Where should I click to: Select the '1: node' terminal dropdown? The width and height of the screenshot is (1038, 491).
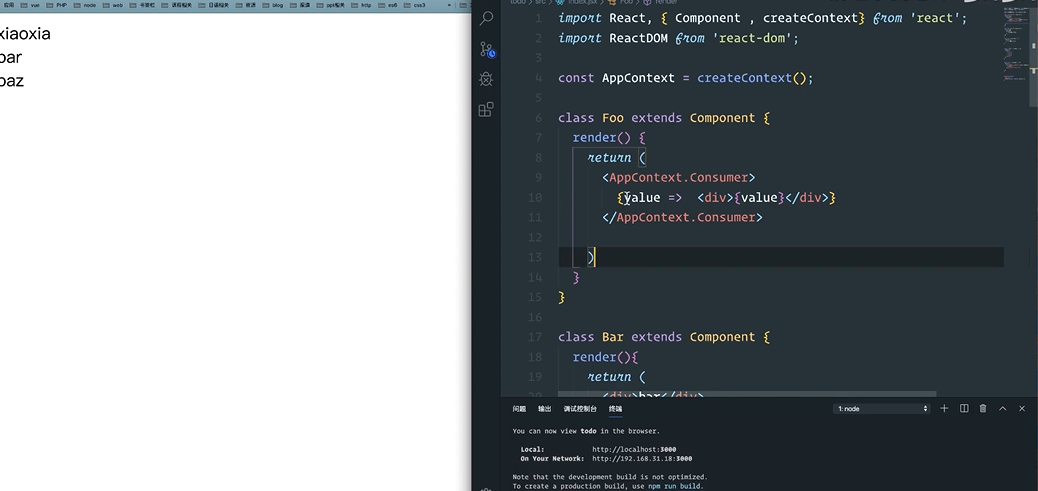(x=881, y=409)
